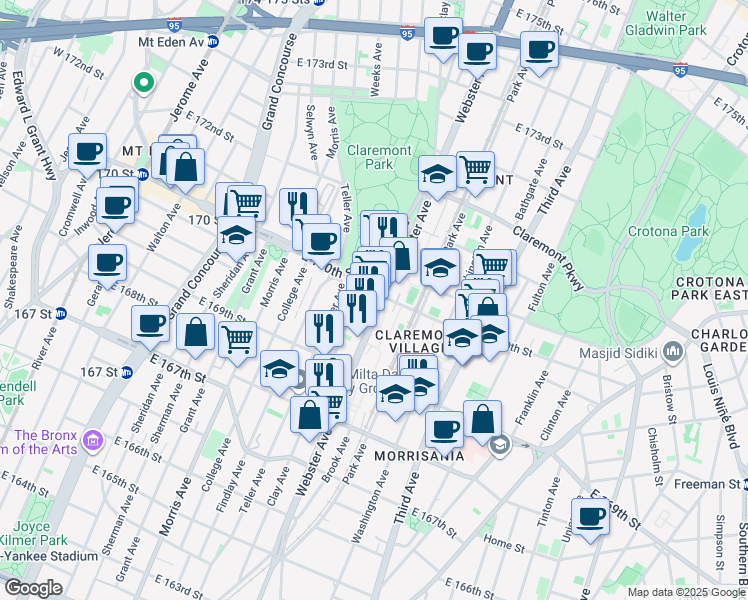748x600 pixels.
Task: Click the Mt Eden Av subway station icon
Action: click(x=213, y=42)
